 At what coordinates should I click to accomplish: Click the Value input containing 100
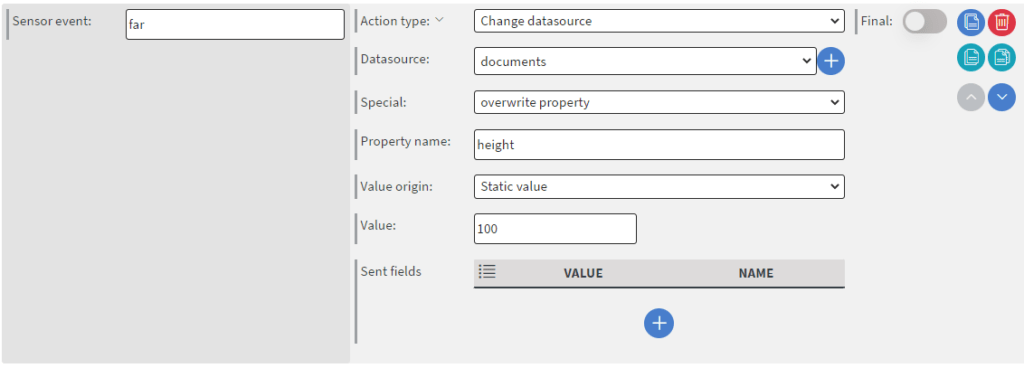555,228
